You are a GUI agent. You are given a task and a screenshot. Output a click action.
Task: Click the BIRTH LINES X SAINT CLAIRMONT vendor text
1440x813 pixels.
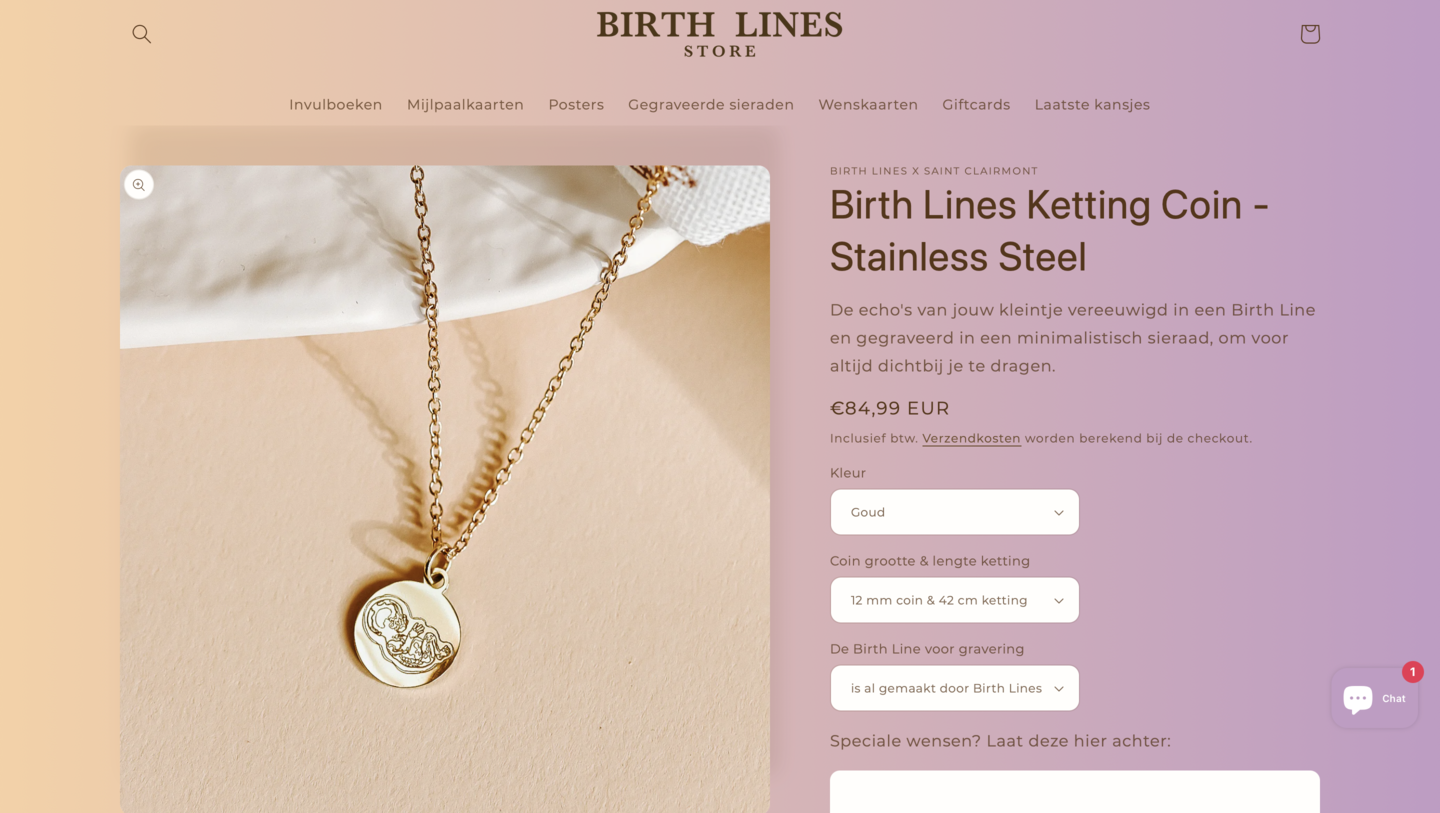(933, 171)
